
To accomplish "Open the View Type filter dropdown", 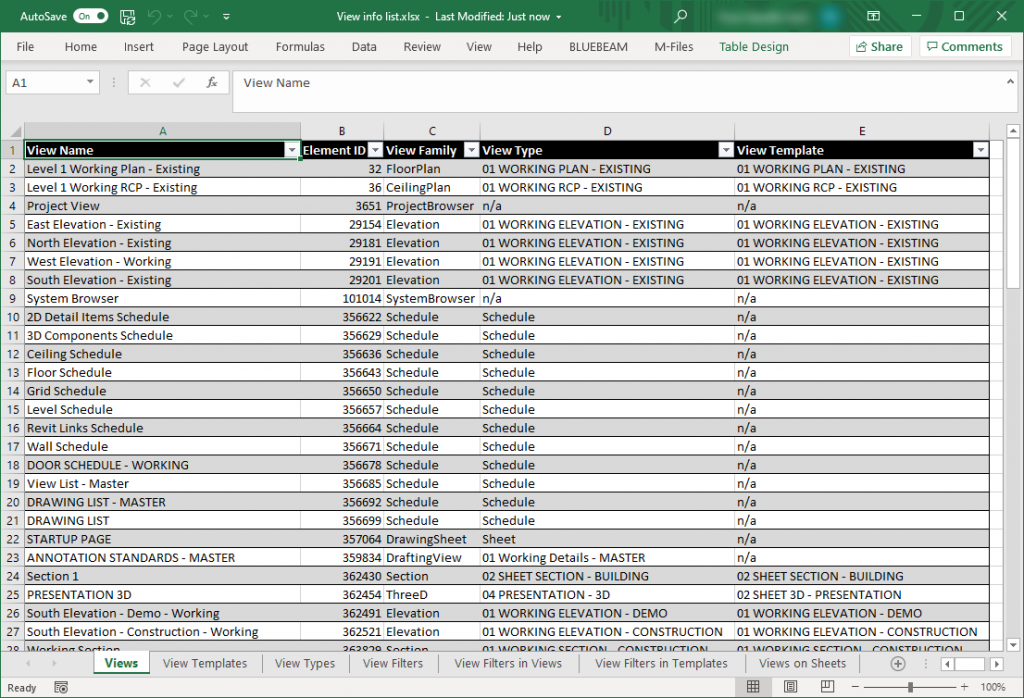I will click(726, 150).
